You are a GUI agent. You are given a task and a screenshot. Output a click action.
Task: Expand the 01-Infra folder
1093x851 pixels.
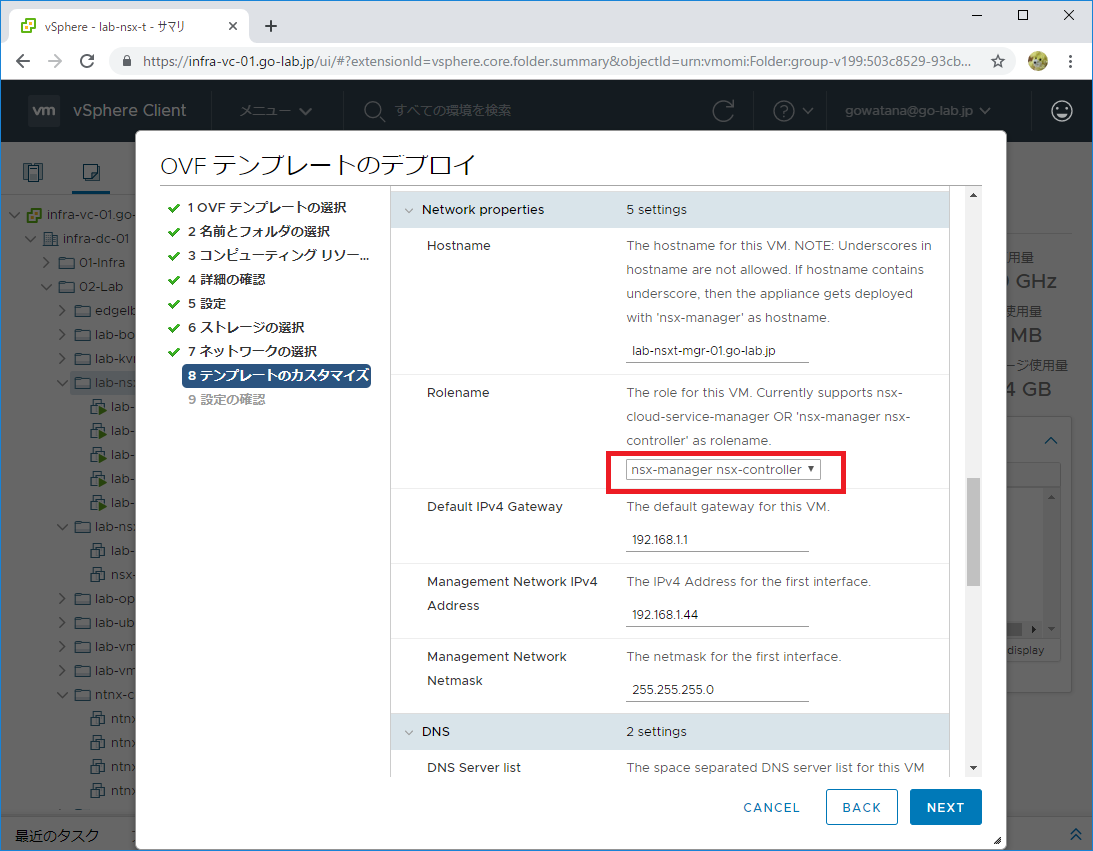(47, 263)
